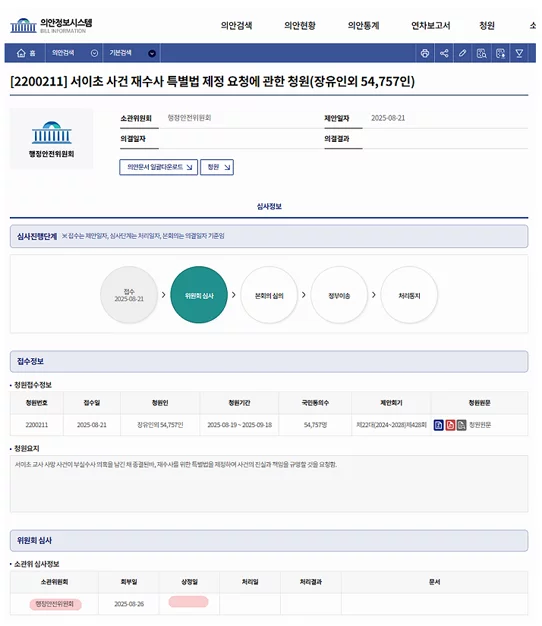Click the 본회의 심의 stage circle
Screen dimensions: 542x626
269,295
